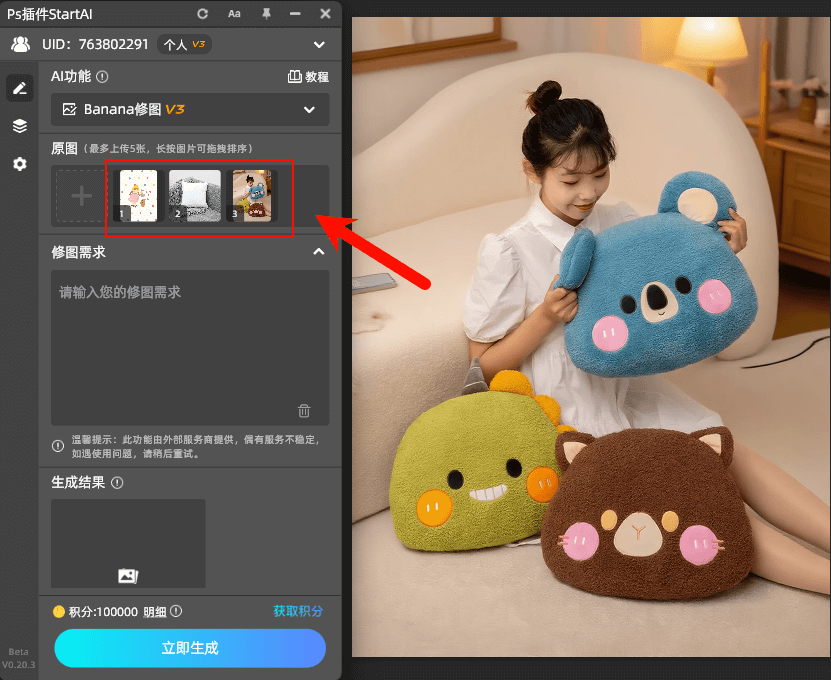Click info icon next to 积分明细
The image size is (831, 680).
(x=178, y=611)
